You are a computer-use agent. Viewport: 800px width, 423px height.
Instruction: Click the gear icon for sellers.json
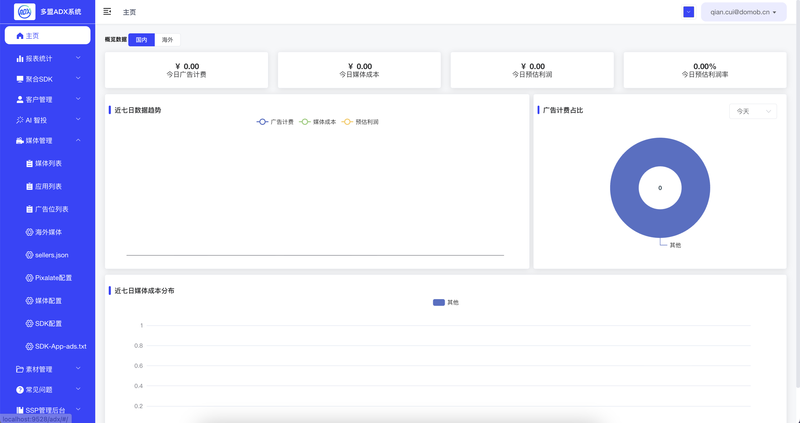click(29, 255)
